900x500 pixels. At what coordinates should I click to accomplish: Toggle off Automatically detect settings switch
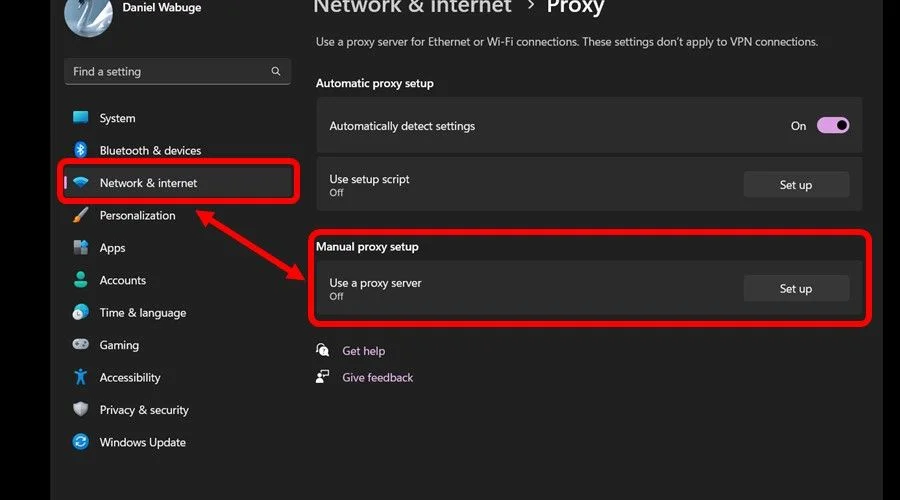coord(833,126)
